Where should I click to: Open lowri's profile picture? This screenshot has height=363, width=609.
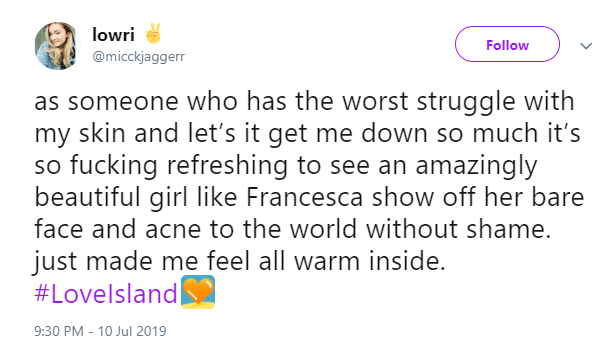[57, 46]
